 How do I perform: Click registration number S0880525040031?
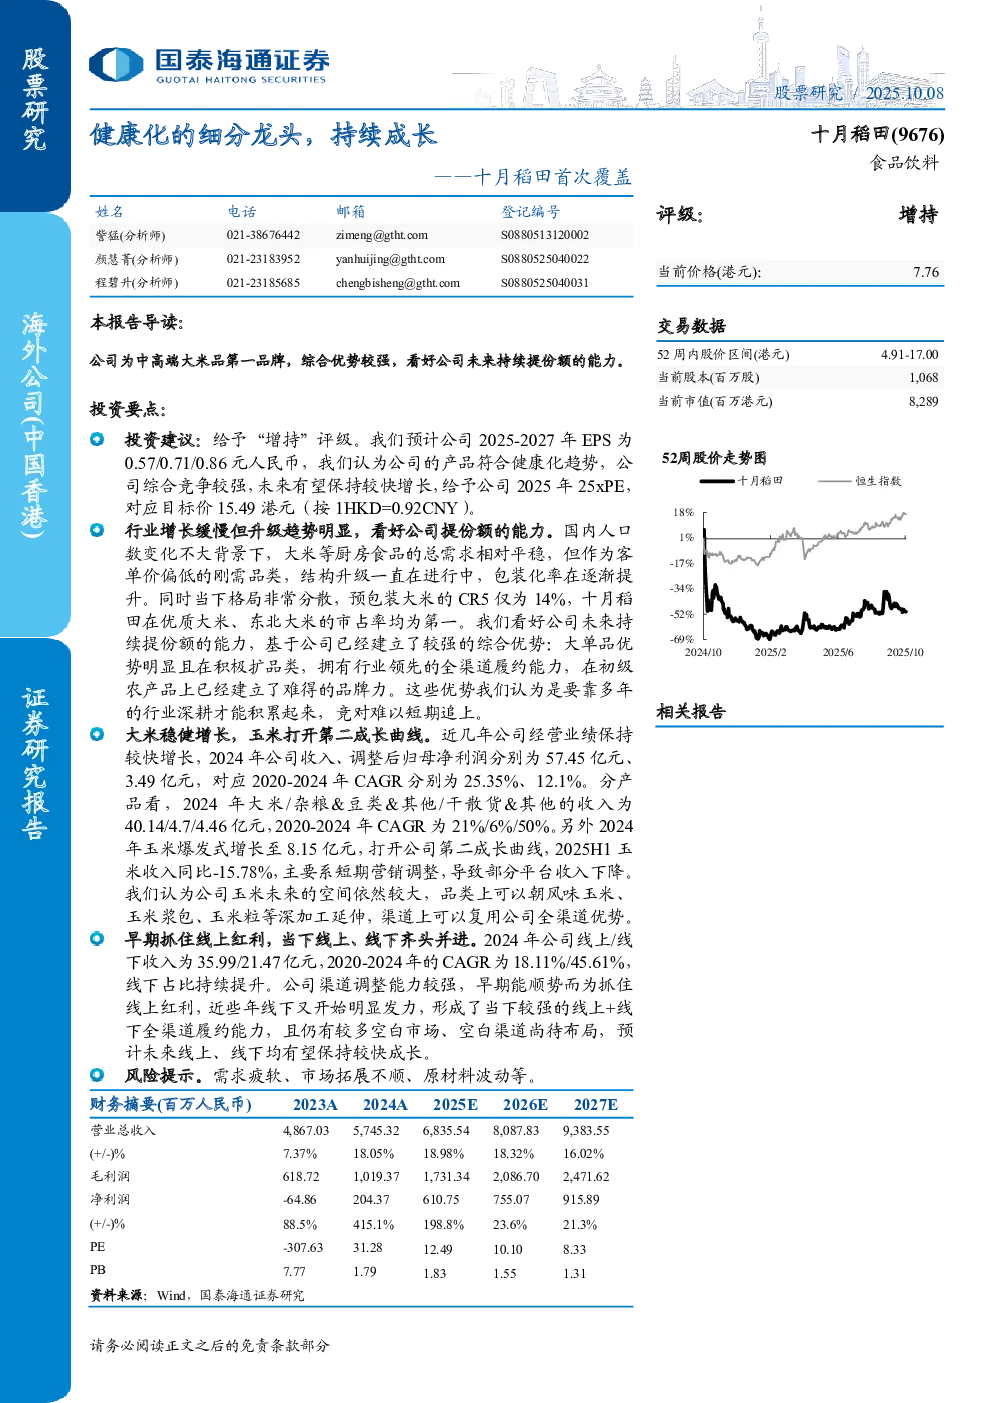click(x=545, y=283)
